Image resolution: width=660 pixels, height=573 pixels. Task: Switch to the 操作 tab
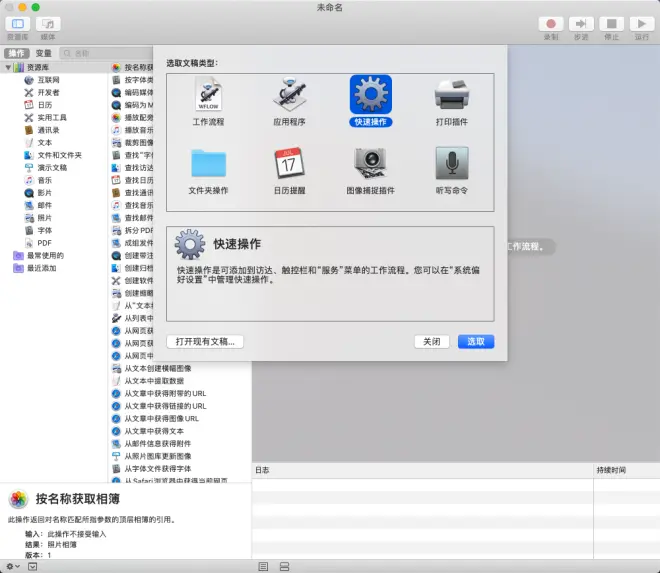17,53
